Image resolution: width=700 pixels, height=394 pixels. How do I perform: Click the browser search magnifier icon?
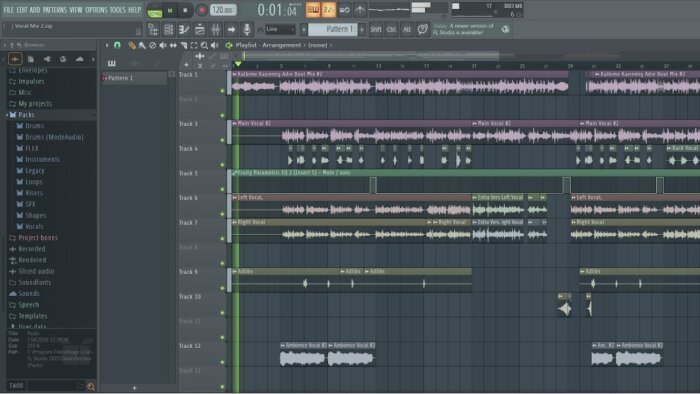(91, 386)
